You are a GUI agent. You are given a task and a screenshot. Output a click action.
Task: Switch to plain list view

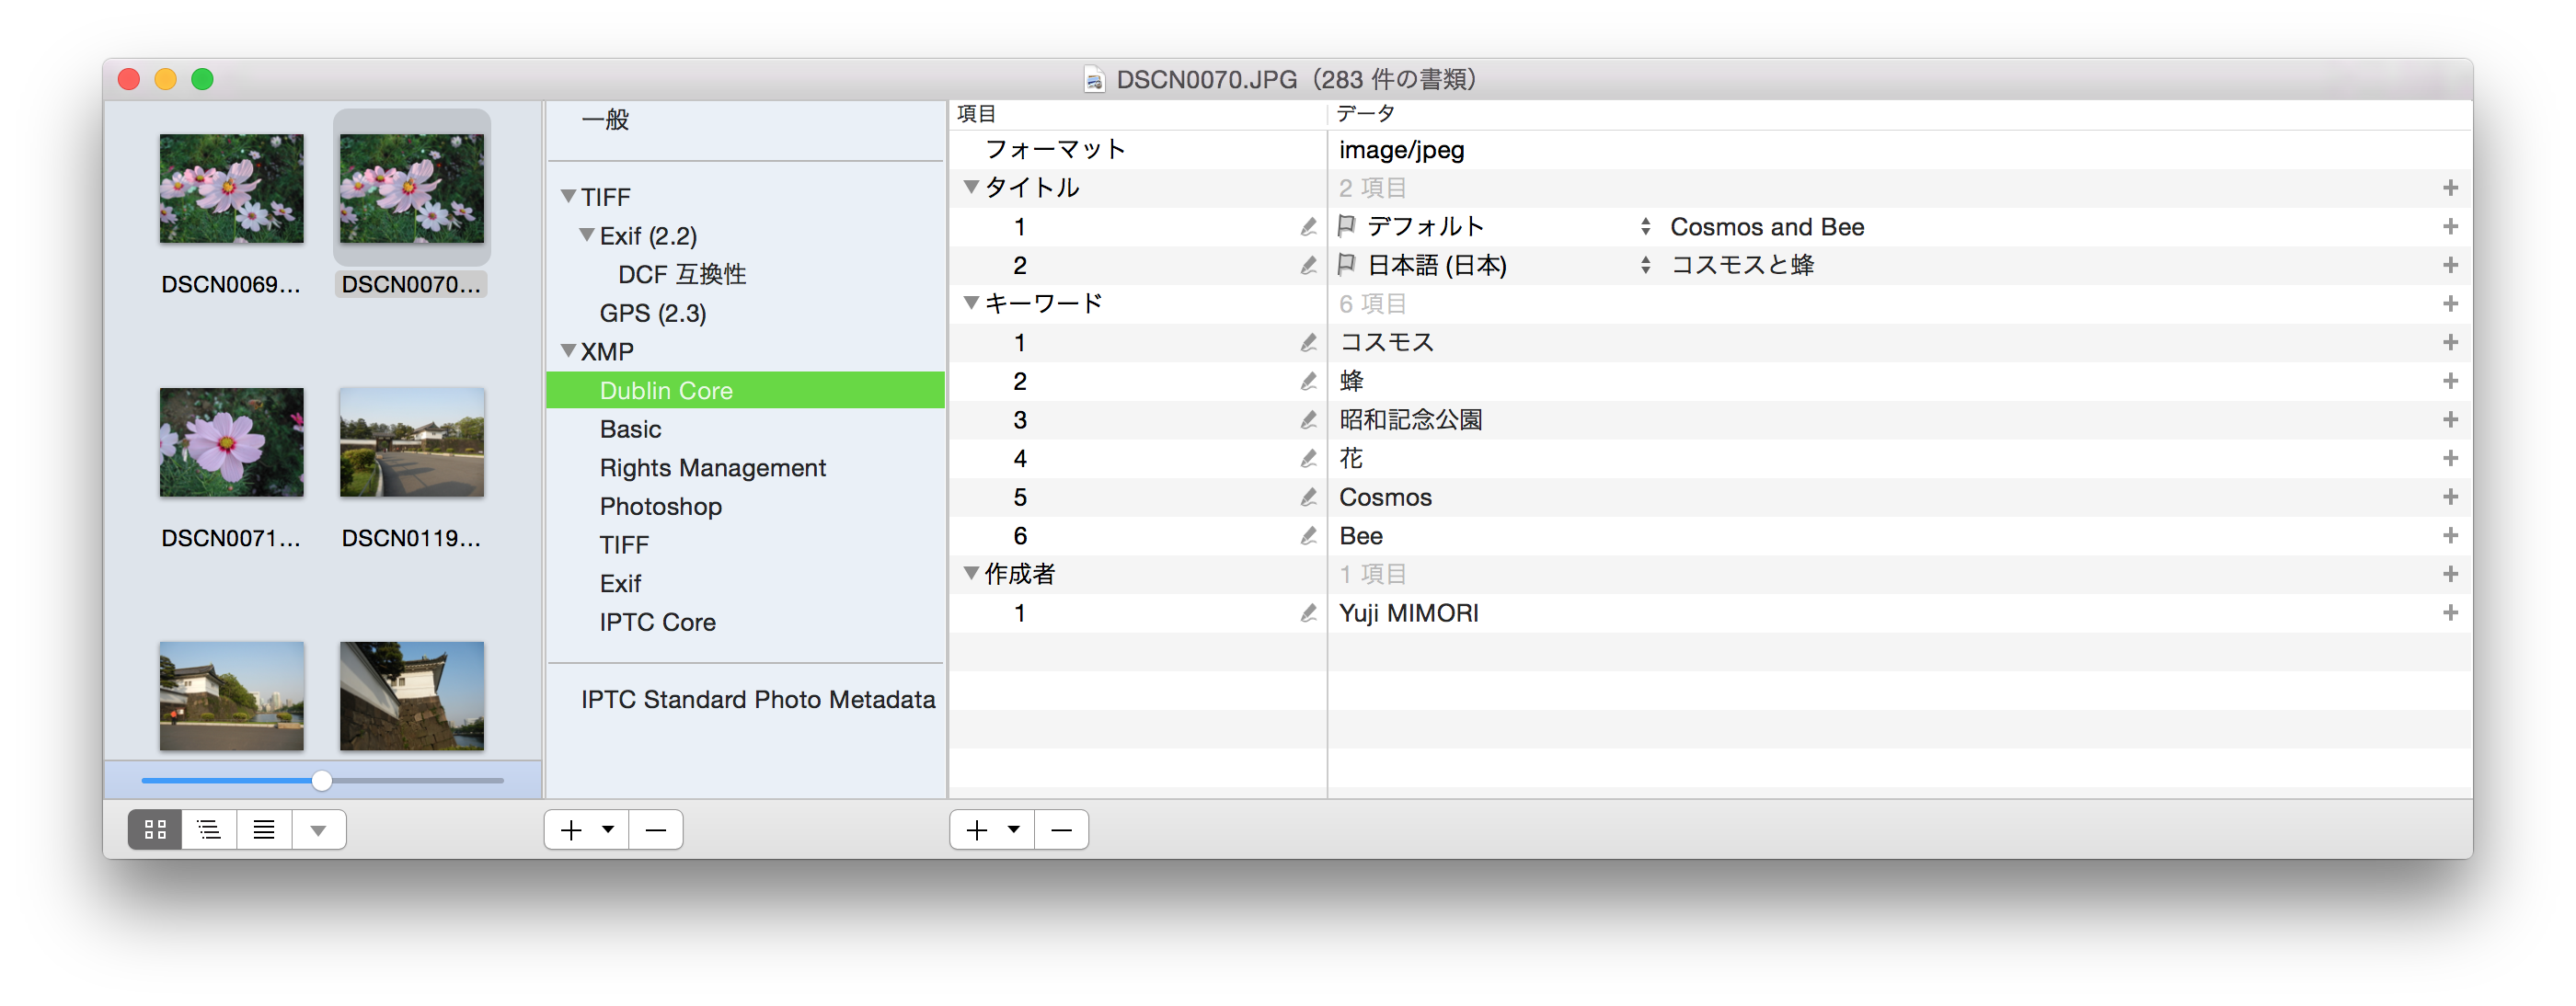click(x=264, y=830)
